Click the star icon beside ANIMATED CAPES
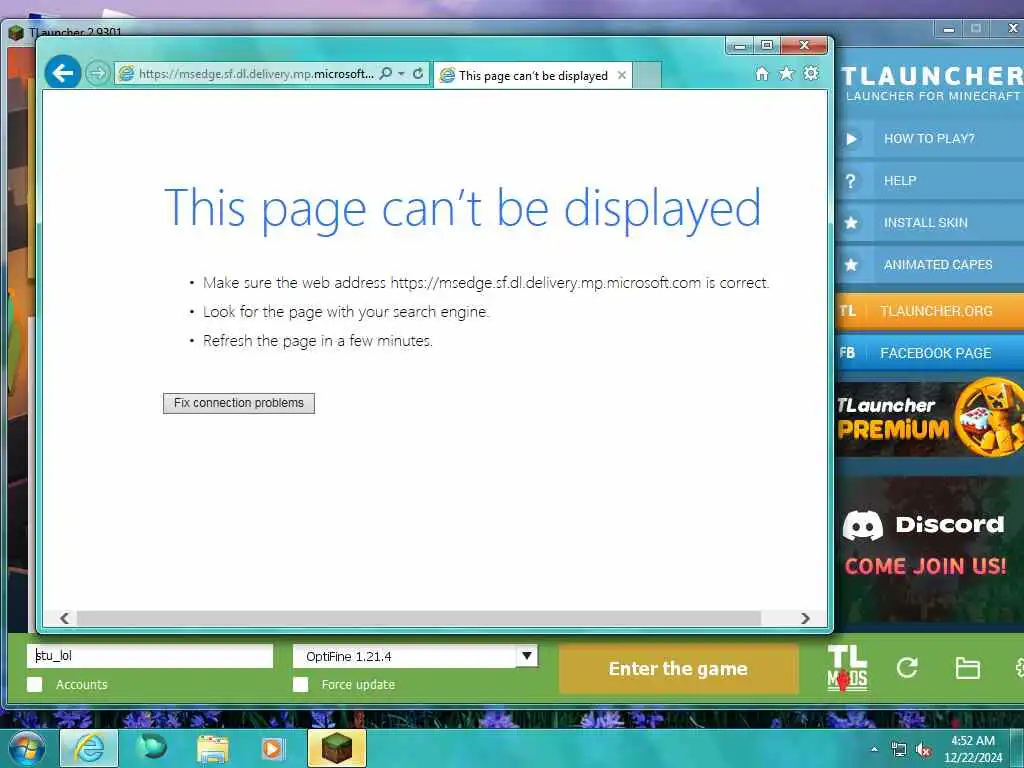This screenshot has width=1024, height=768. pos(851,264)
